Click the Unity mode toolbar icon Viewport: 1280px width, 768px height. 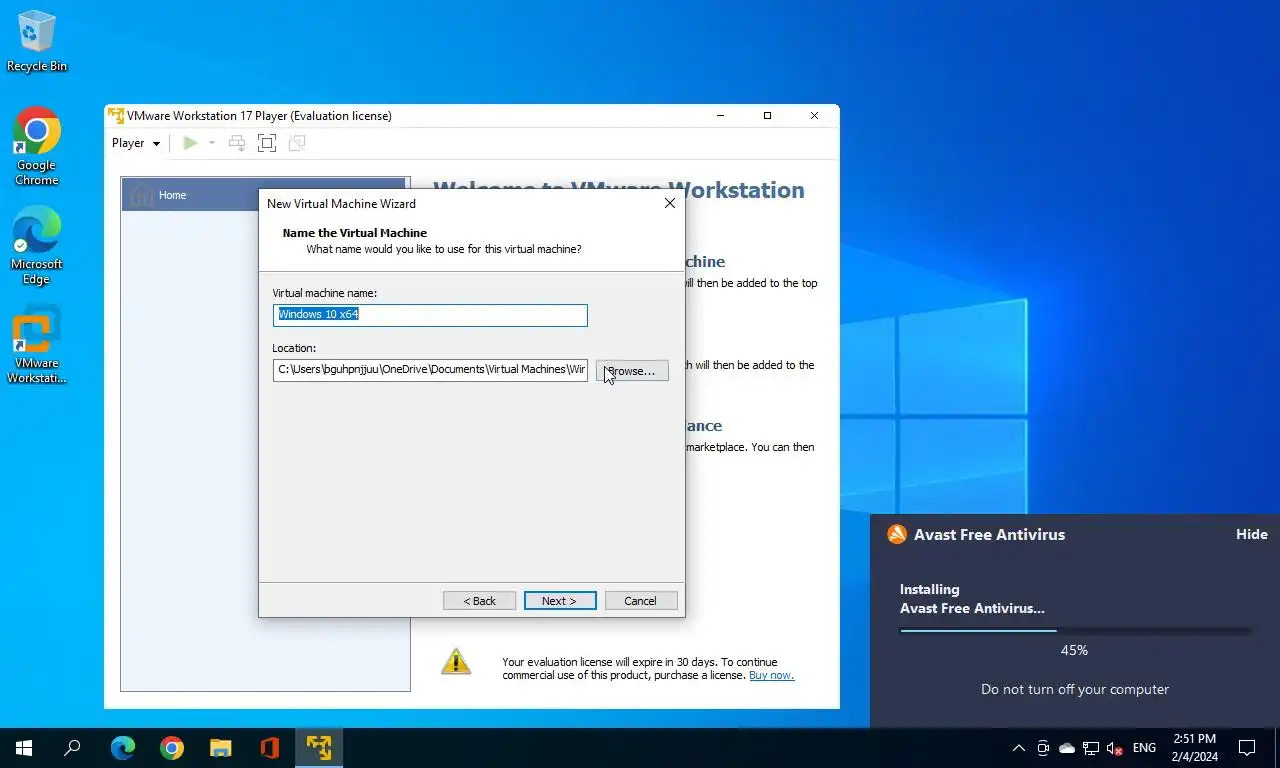point(296,143)
